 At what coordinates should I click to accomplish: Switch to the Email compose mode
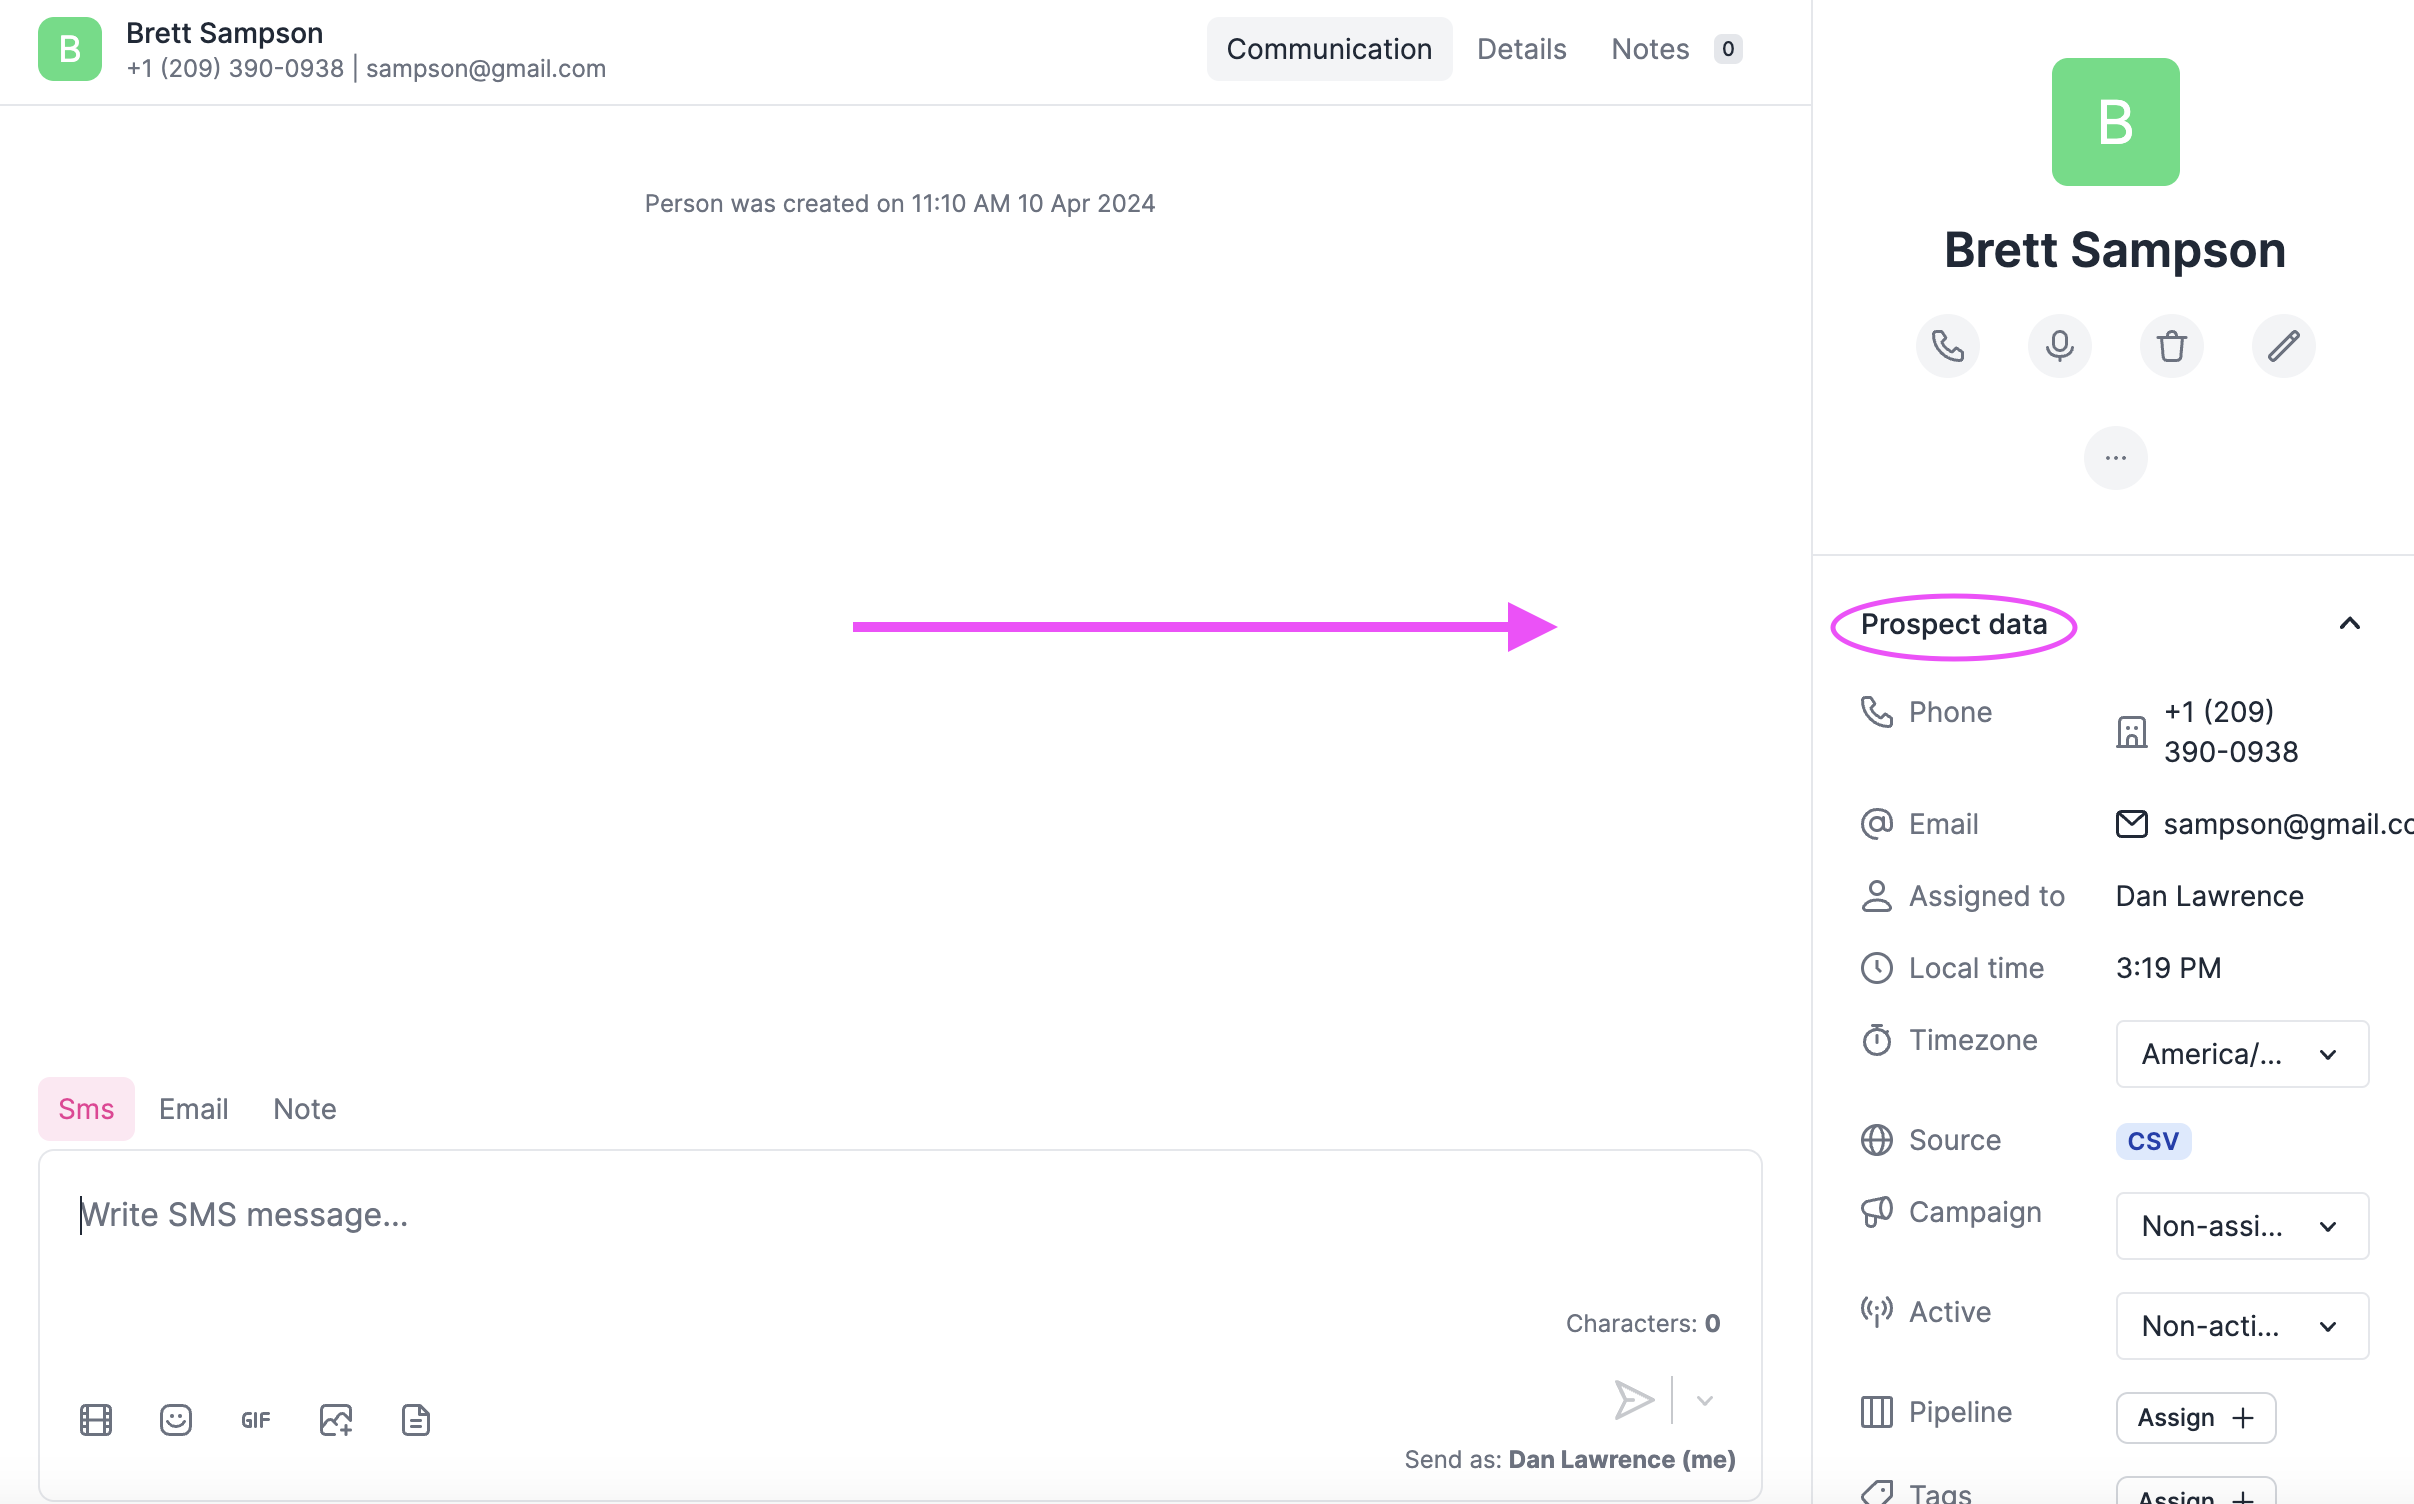click(193, 1108)
